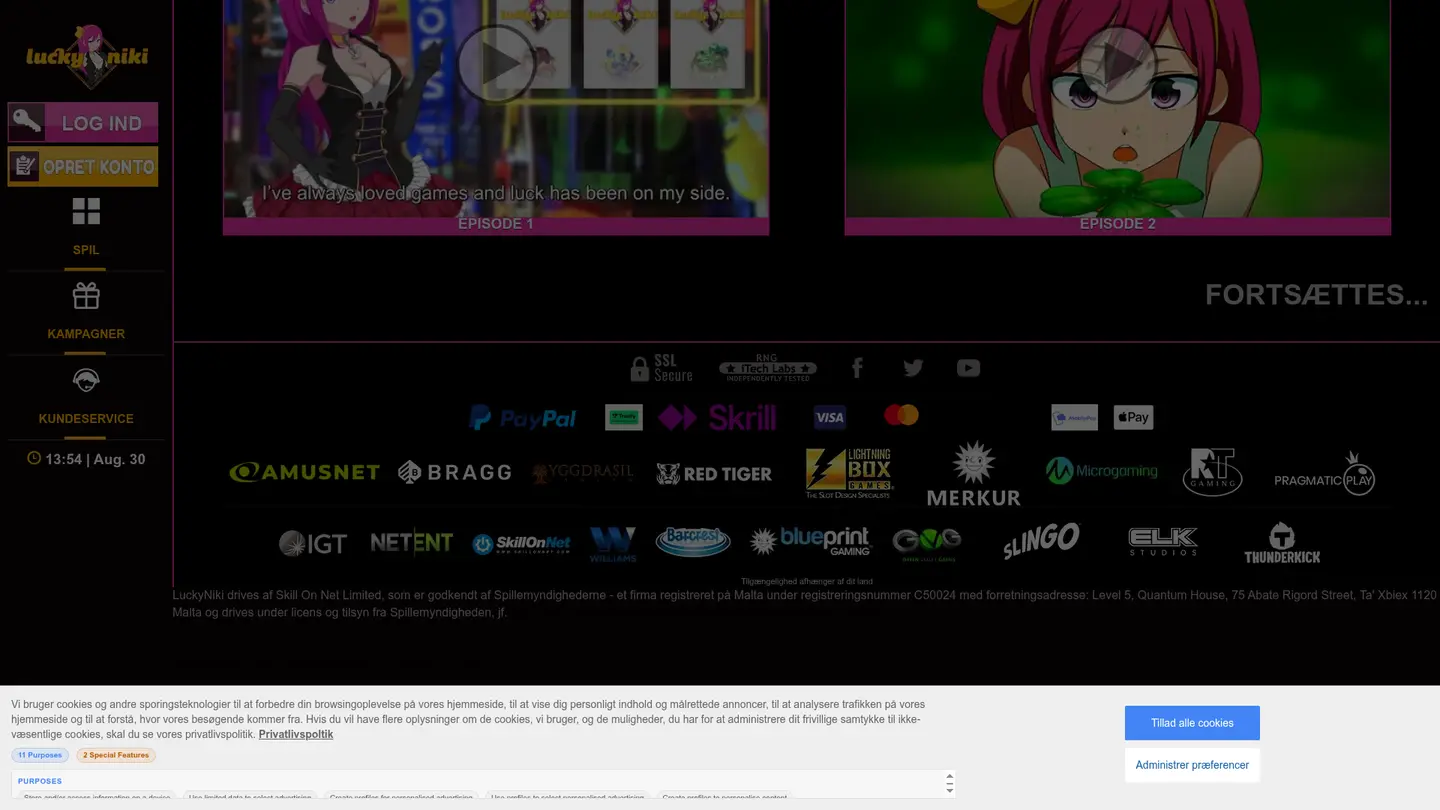The height and width of the screenshot is (810, 1440).
Task: Play the Episode 2 video
Action: coord(1118,65)
